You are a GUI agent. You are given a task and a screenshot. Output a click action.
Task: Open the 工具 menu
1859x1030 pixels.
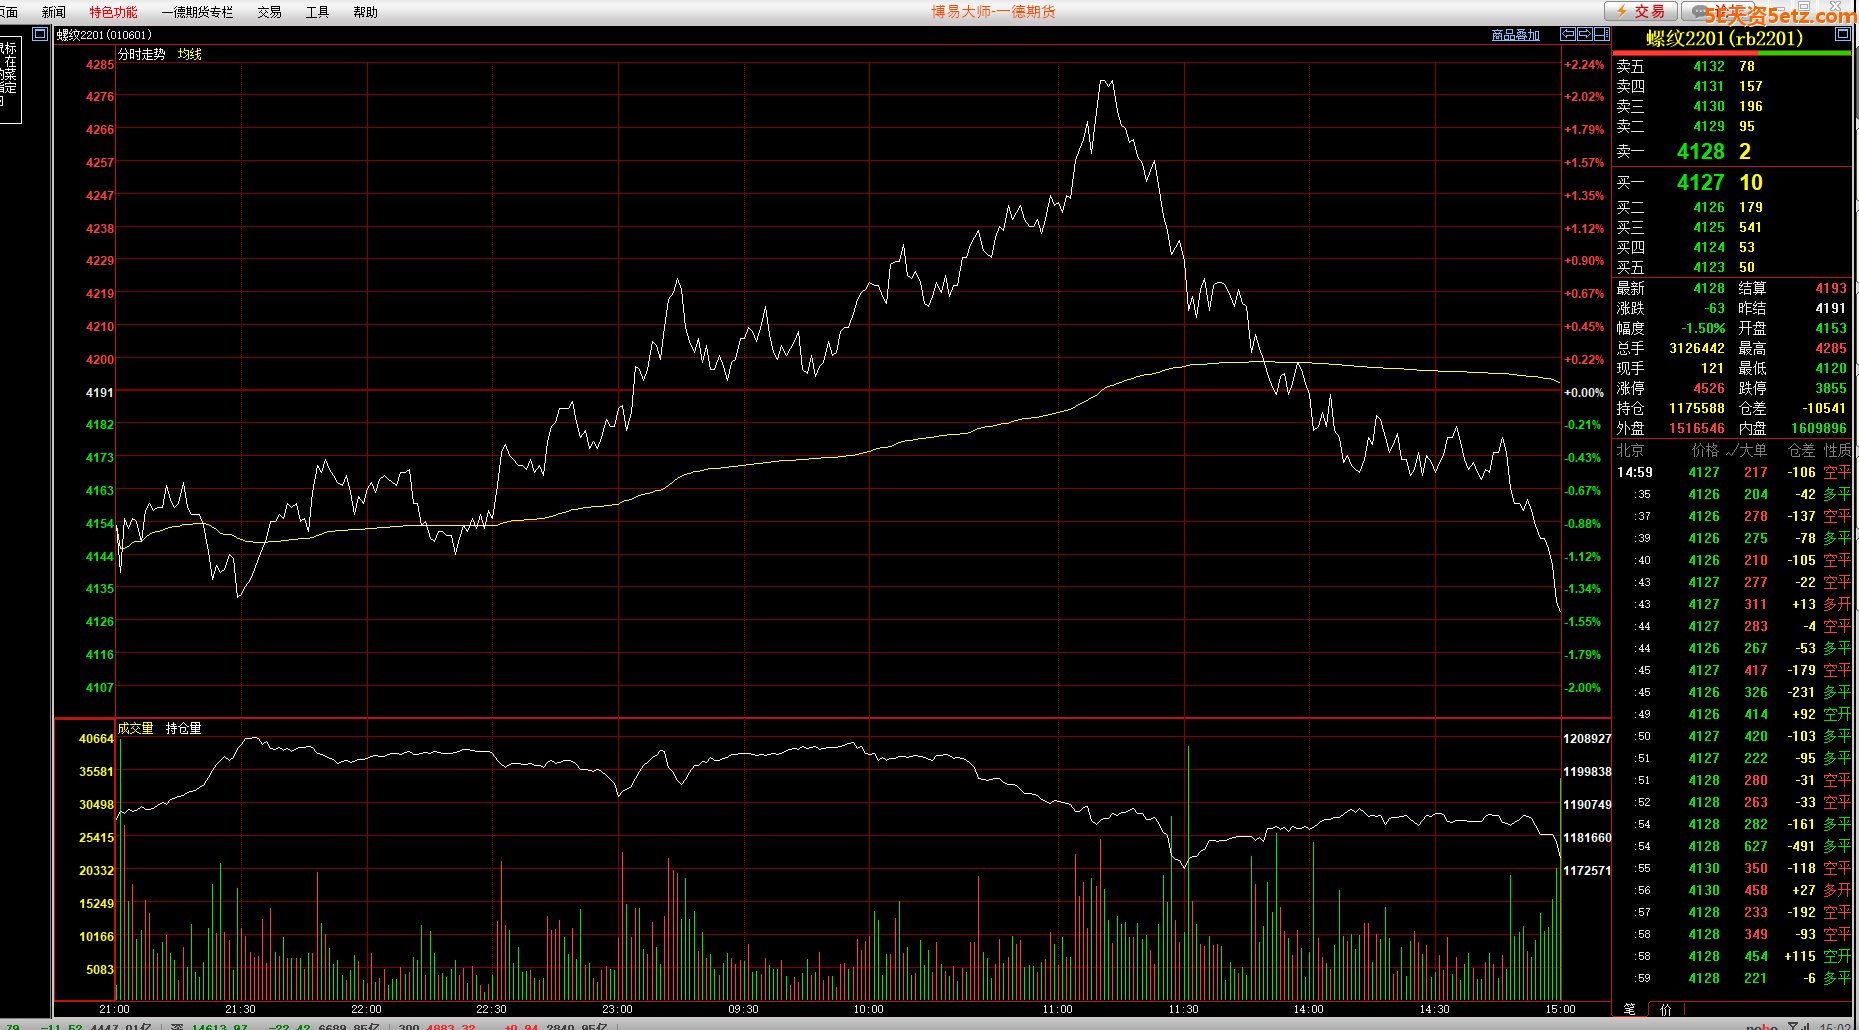[317, 12]
